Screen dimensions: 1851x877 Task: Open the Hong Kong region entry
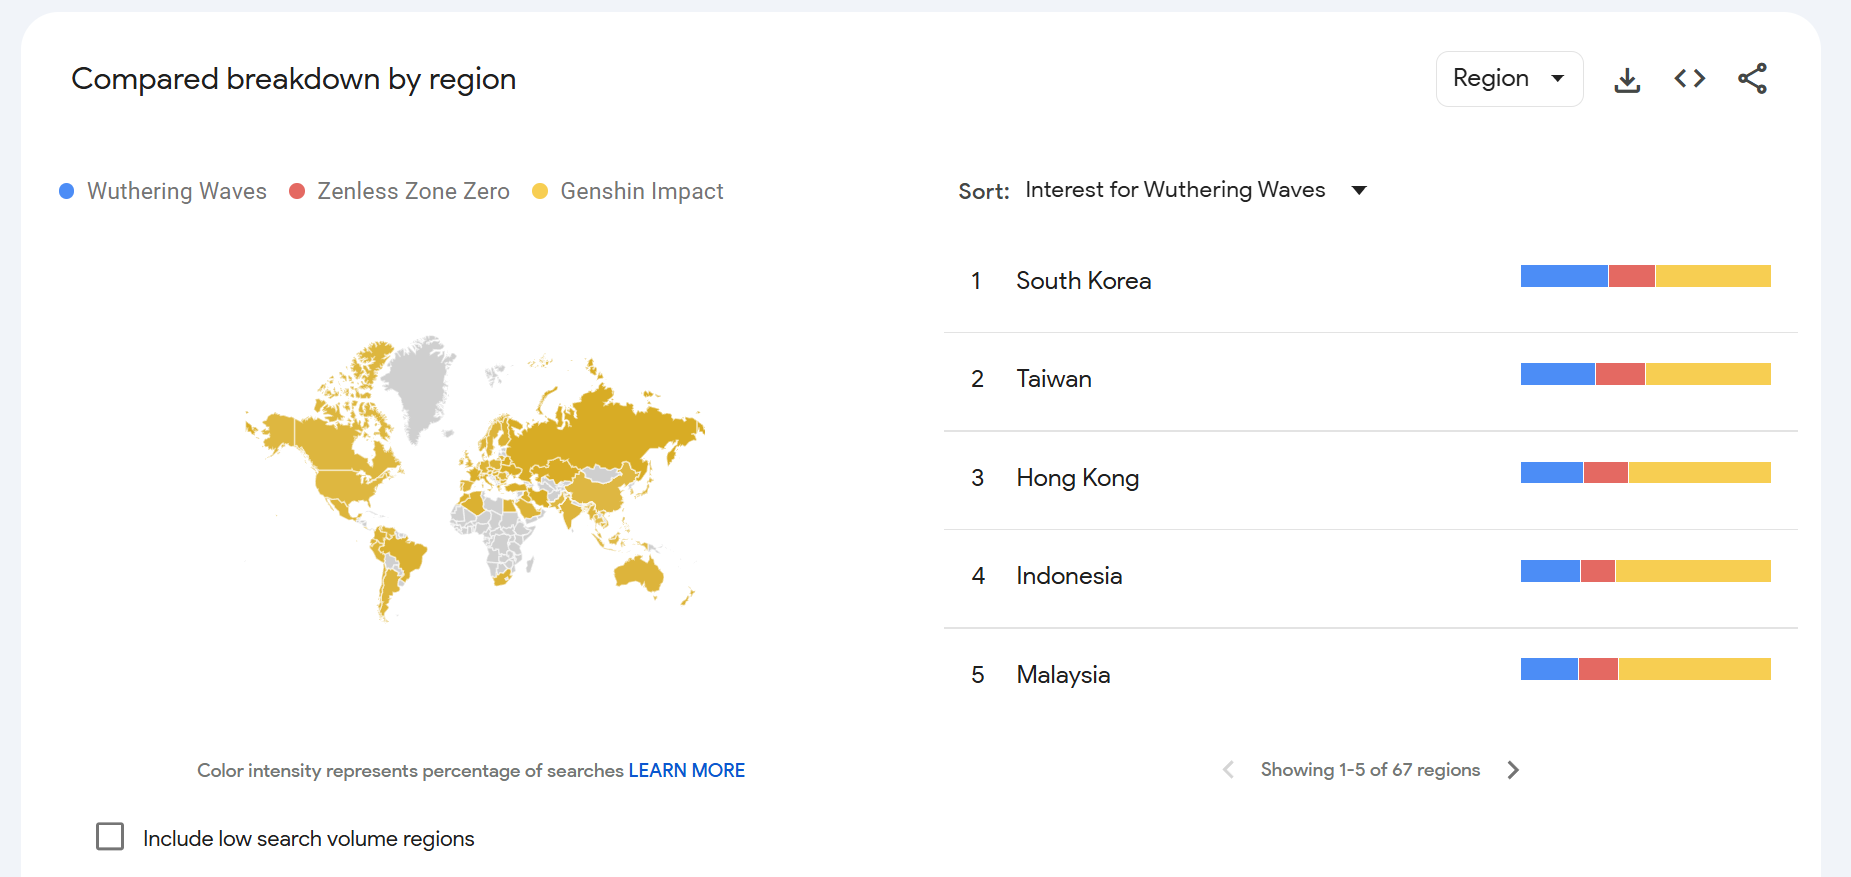(1077, 478)
